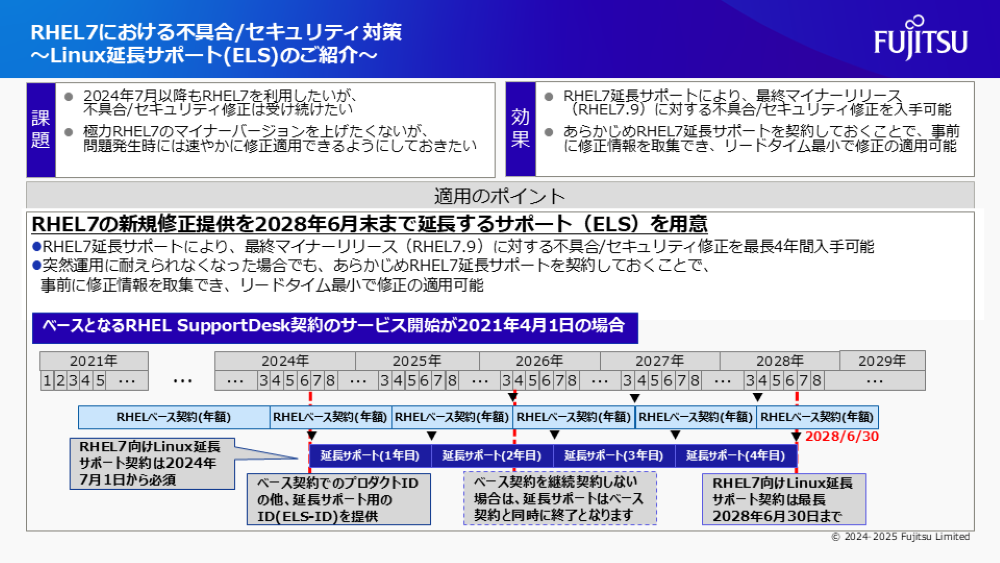Image resolution: width=1000 pixels, height=563 pixels.
Task: Click callout 'サポート契約は最長2028年6月30日まで'
Action: 784,499
